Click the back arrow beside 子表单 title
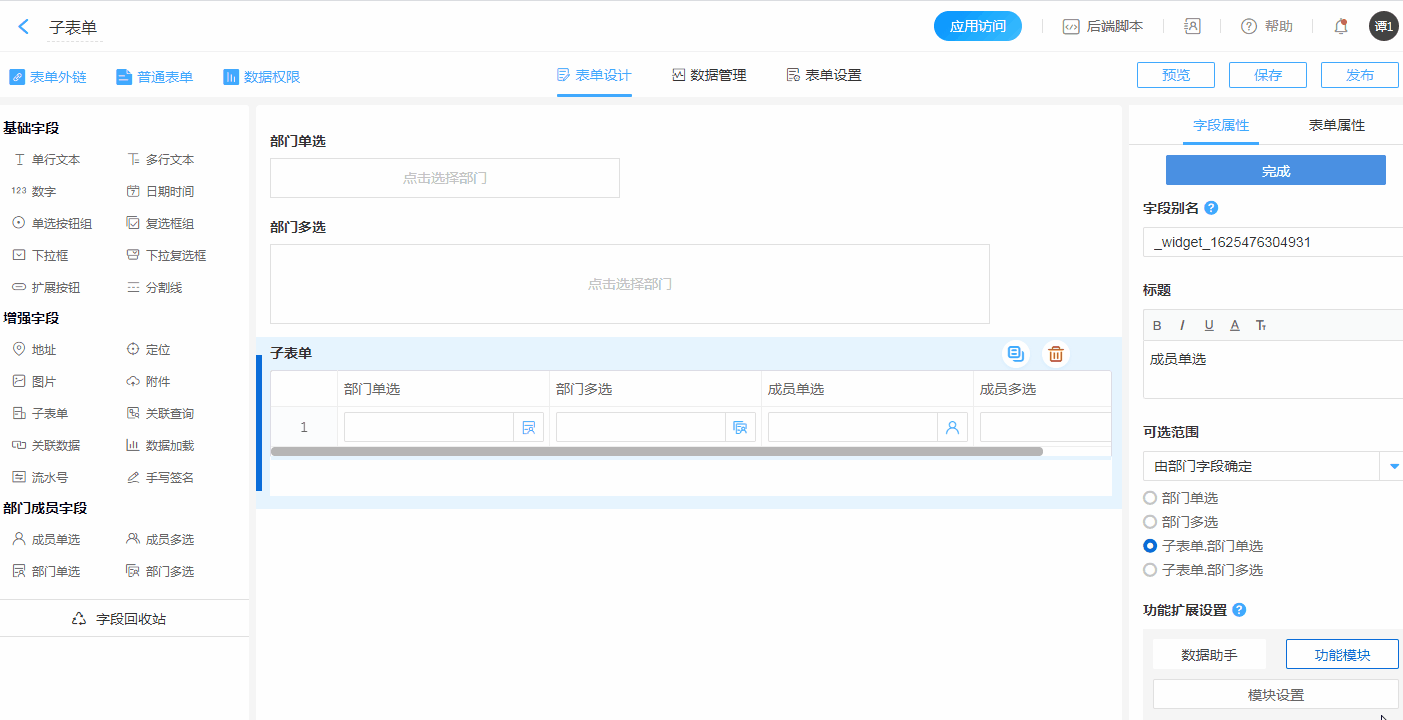 point(24,27)
